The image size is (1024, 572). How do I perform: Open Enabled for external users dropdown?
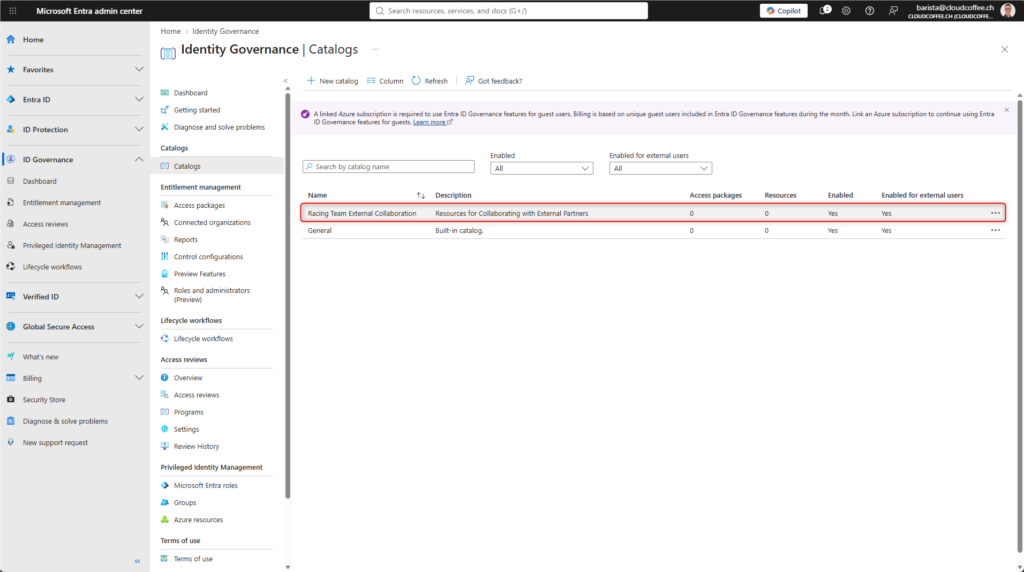pyautogui.click(x=660, y=168)
